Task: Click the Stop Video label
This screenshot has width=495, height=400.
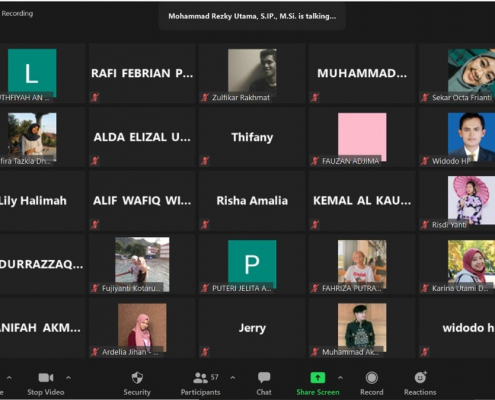Action: [x=46, y=392]
